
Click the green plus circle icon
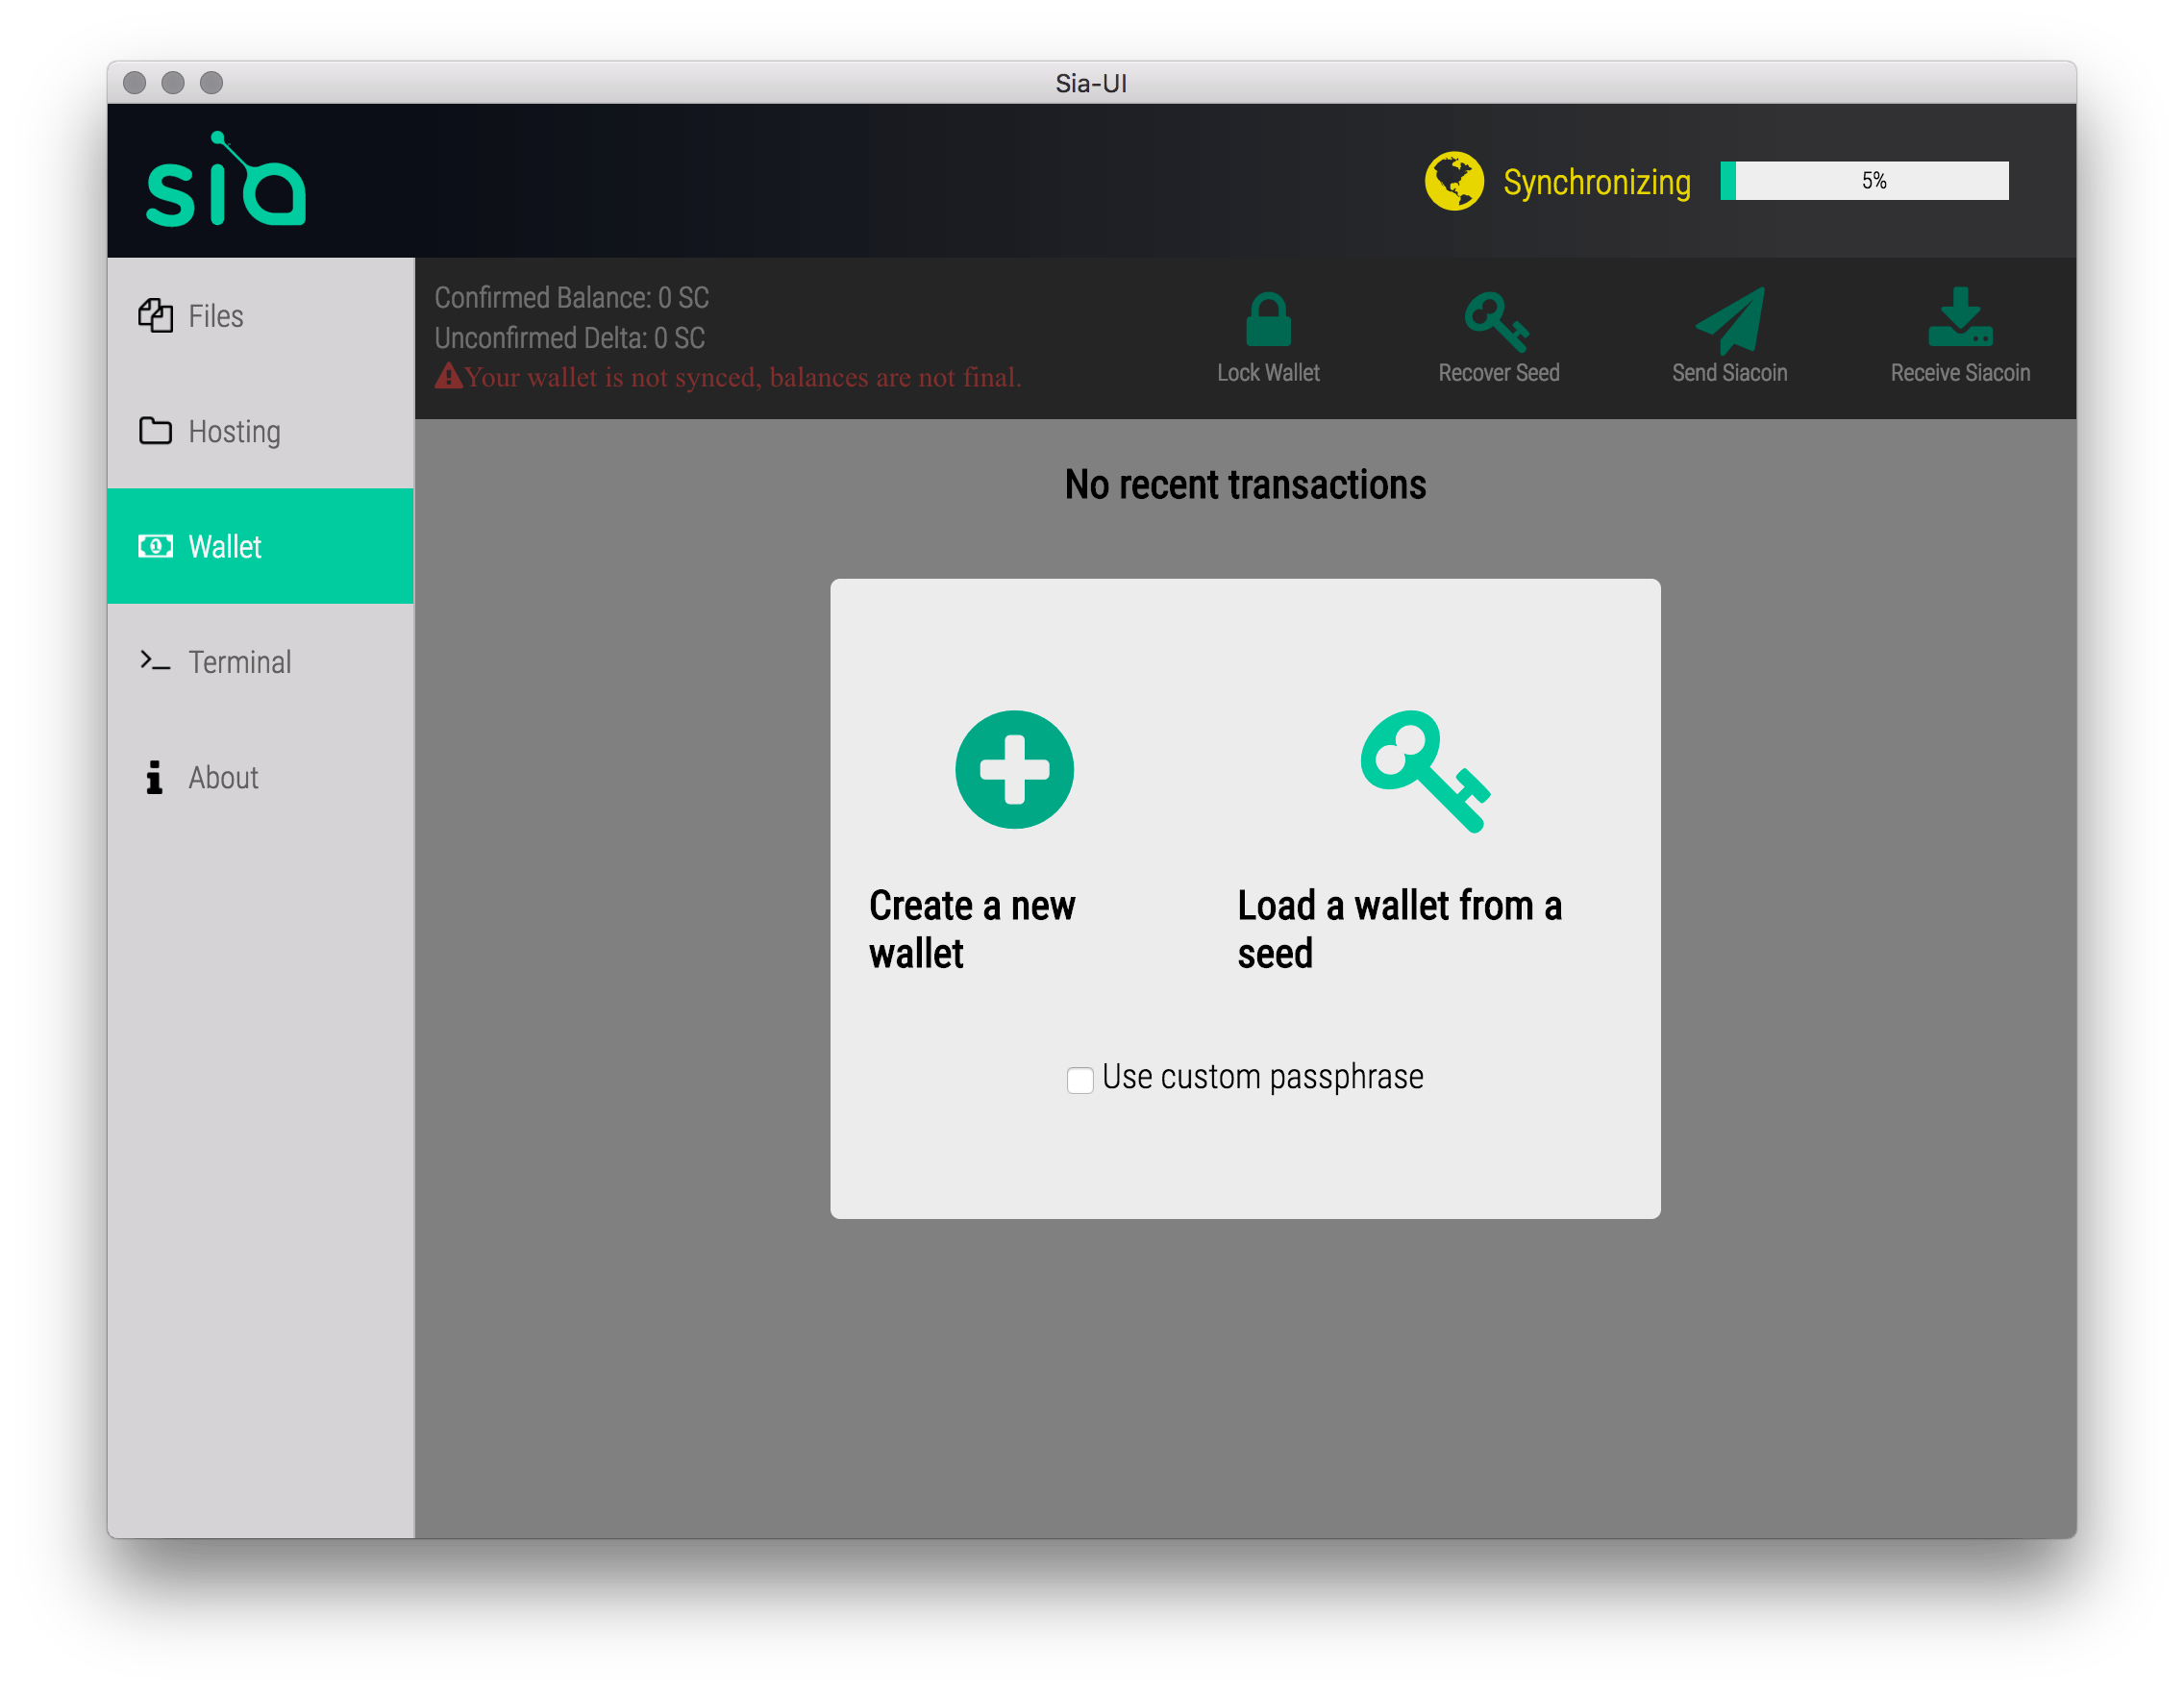(x=1014, y=769)
